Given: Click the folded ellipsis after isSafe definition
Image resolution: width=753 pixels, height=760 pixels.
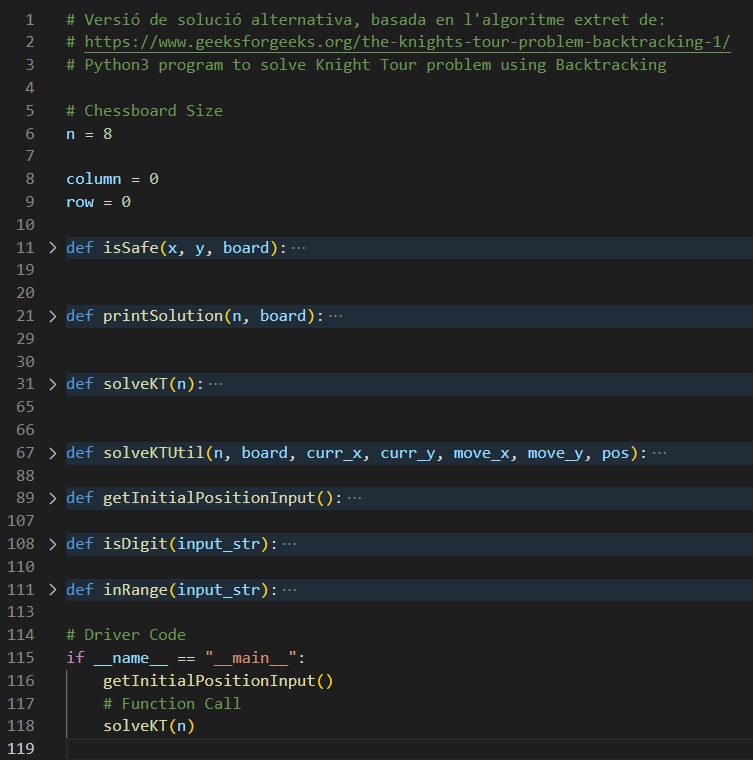Looking at the screenshot, I should point(298,248).
